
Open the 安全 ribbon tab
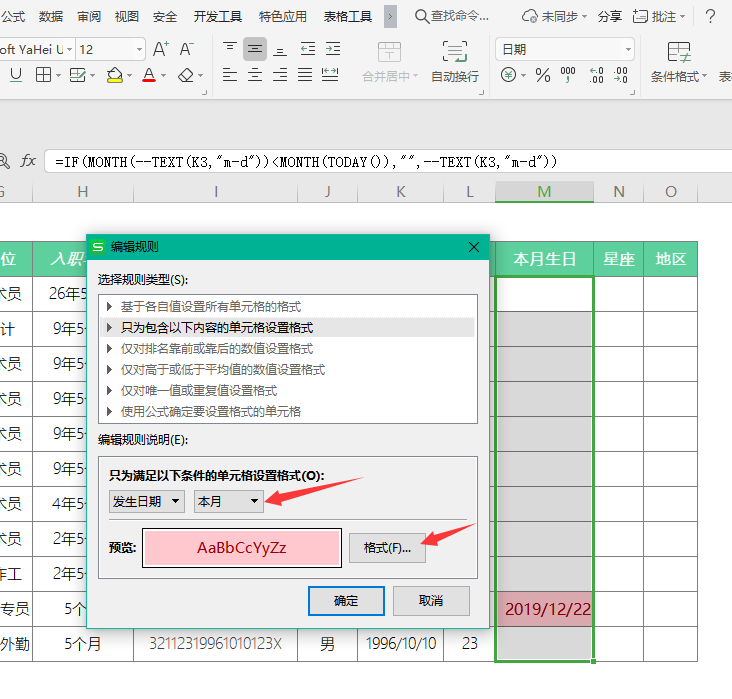coord(165,17)
